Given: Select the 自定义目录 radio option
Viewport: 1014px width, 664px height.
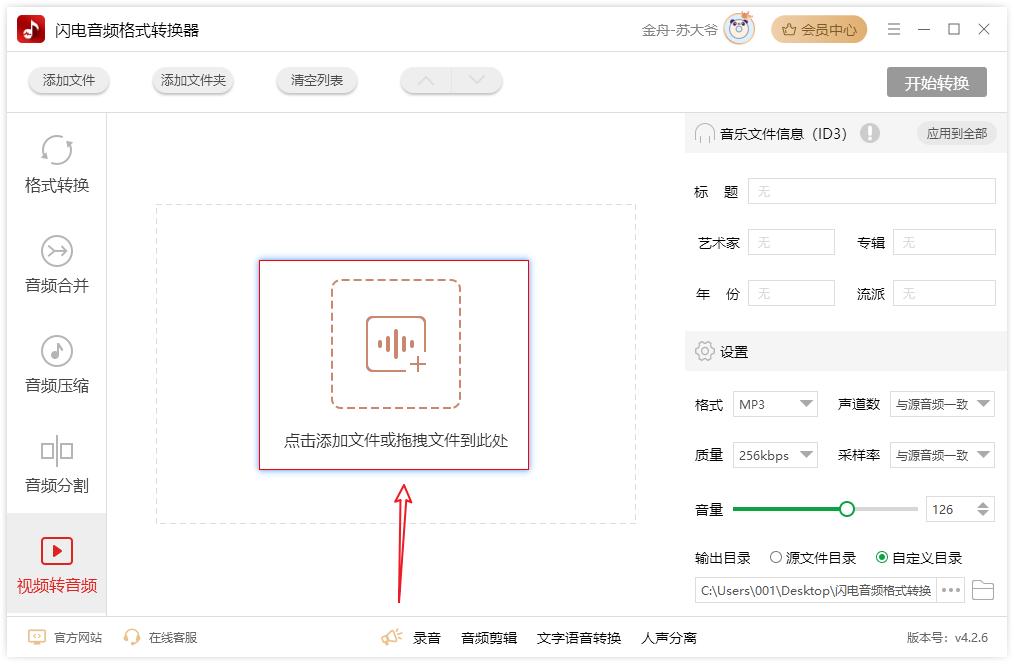Looking at the screenshot, I should pos(881,558).
